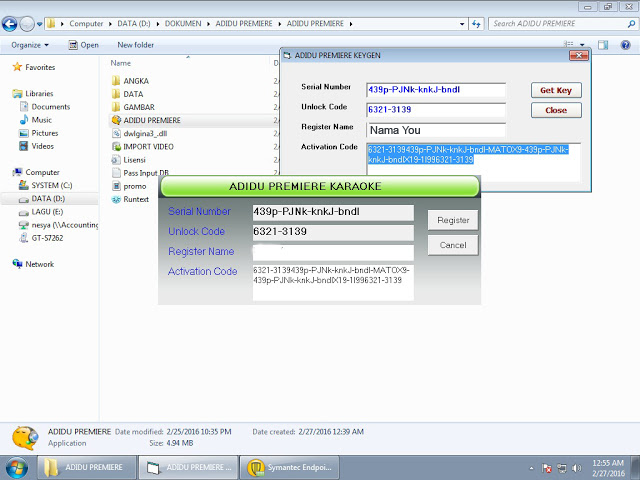The width and height of the screenshot is (640, 480).
Task: Click Cancel button in Karaoke dialog
Action: (453, 245)
